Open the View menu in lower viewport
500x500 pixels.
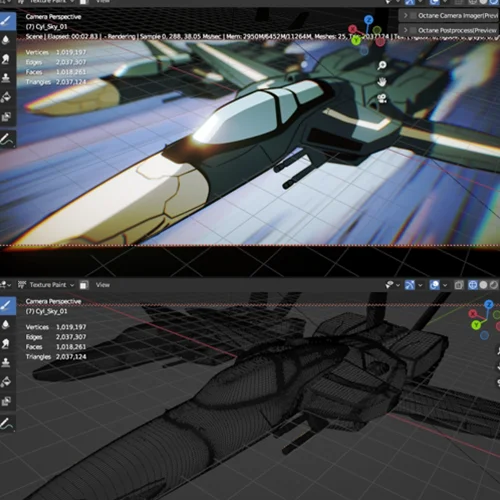click(103, 285)
